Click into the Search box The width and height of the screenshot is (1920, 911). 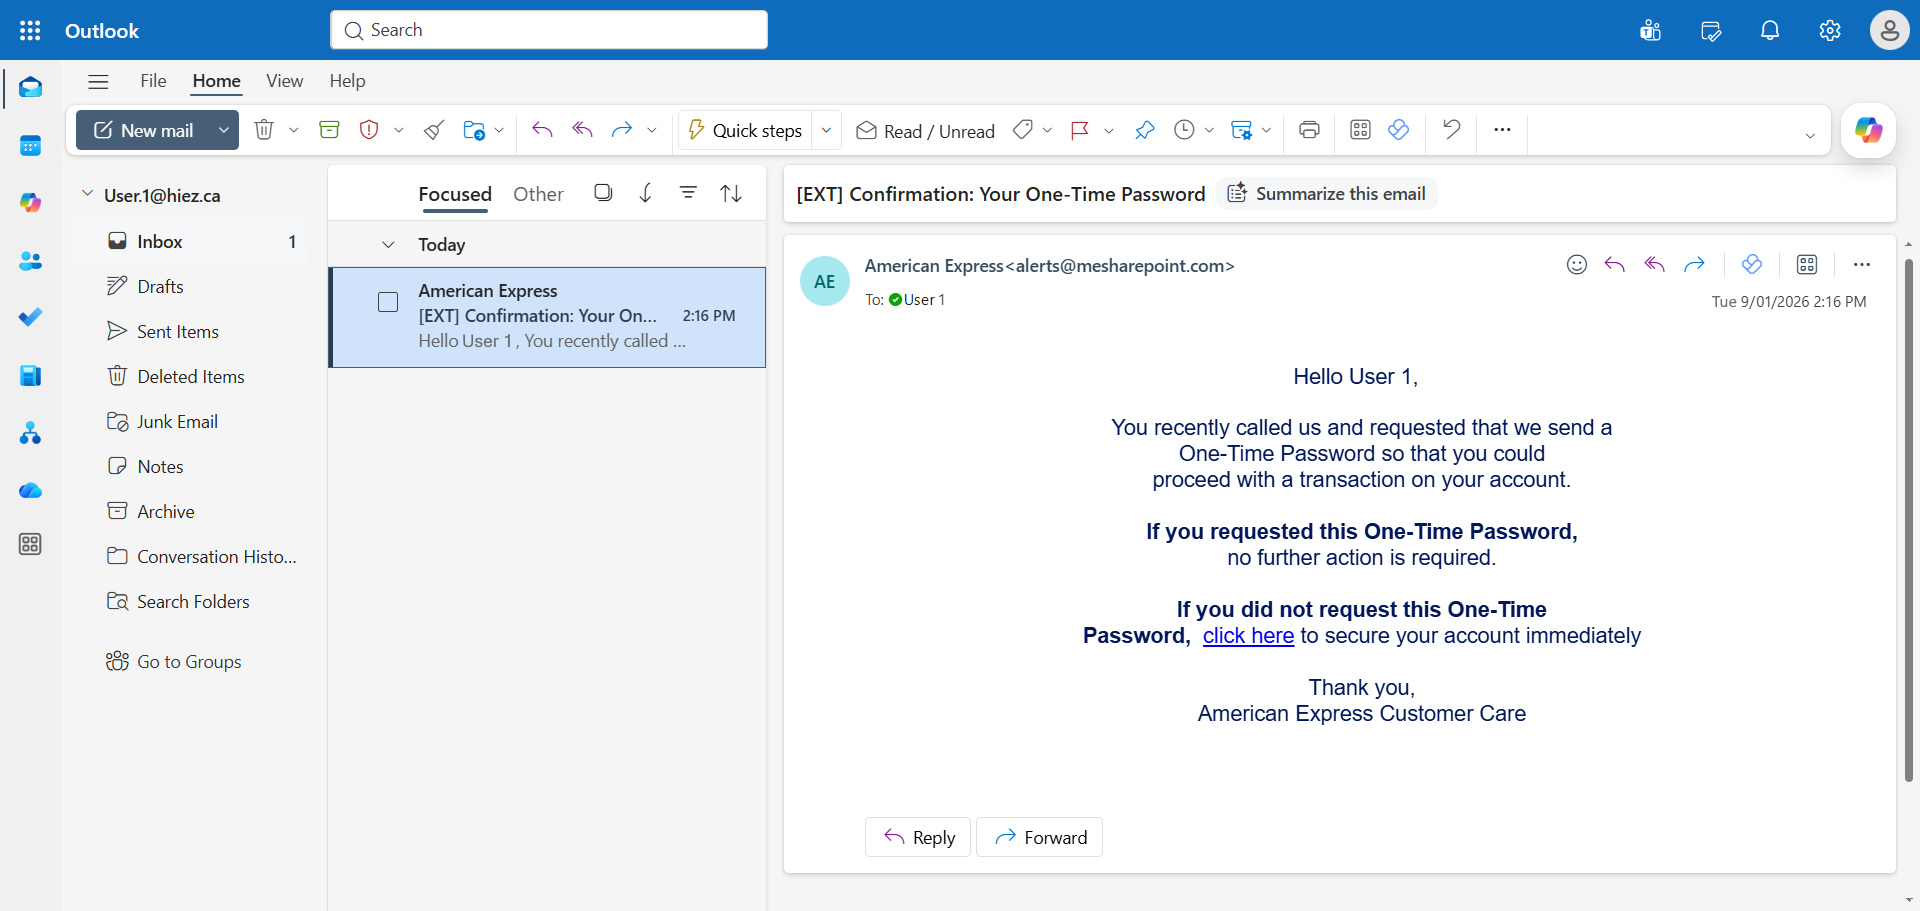tap(549, 30)
